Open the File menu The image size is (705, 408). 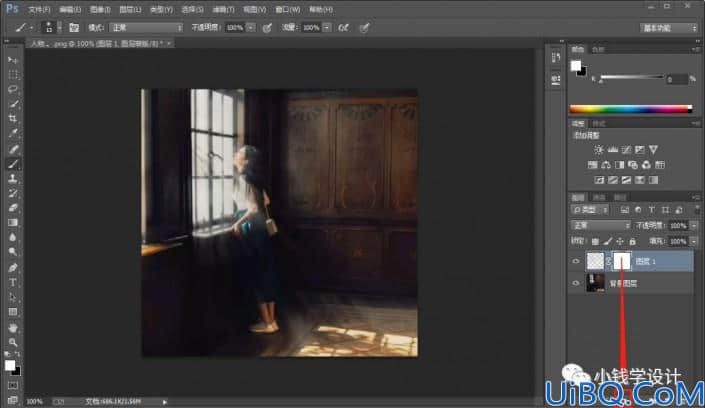(x=39, y=9)
